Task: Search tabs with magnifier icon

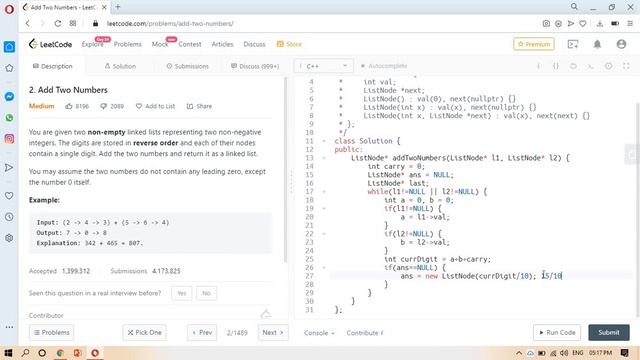Action: click(574, 7)
